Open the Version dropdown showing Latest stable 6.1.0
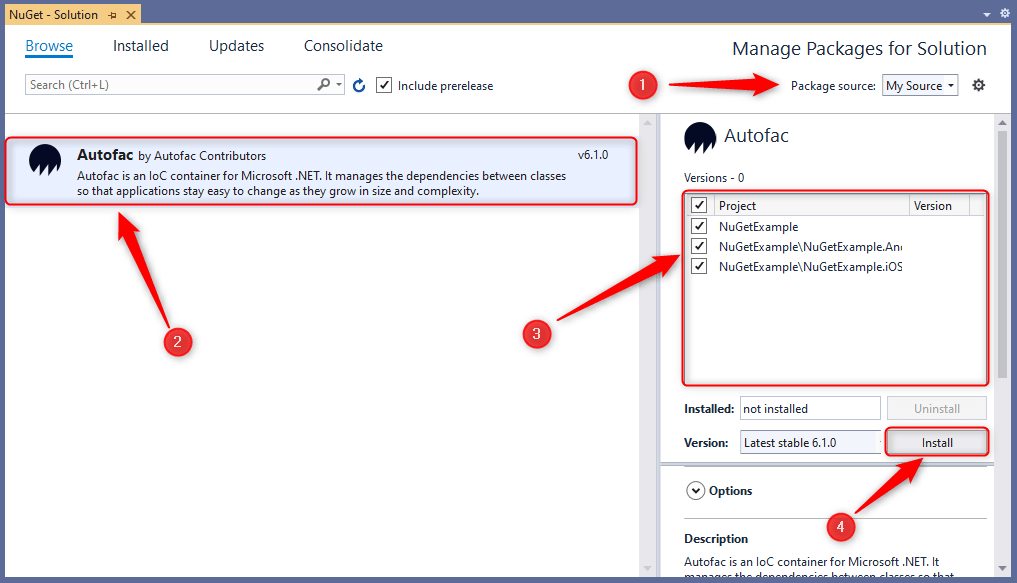 point(810,442)
